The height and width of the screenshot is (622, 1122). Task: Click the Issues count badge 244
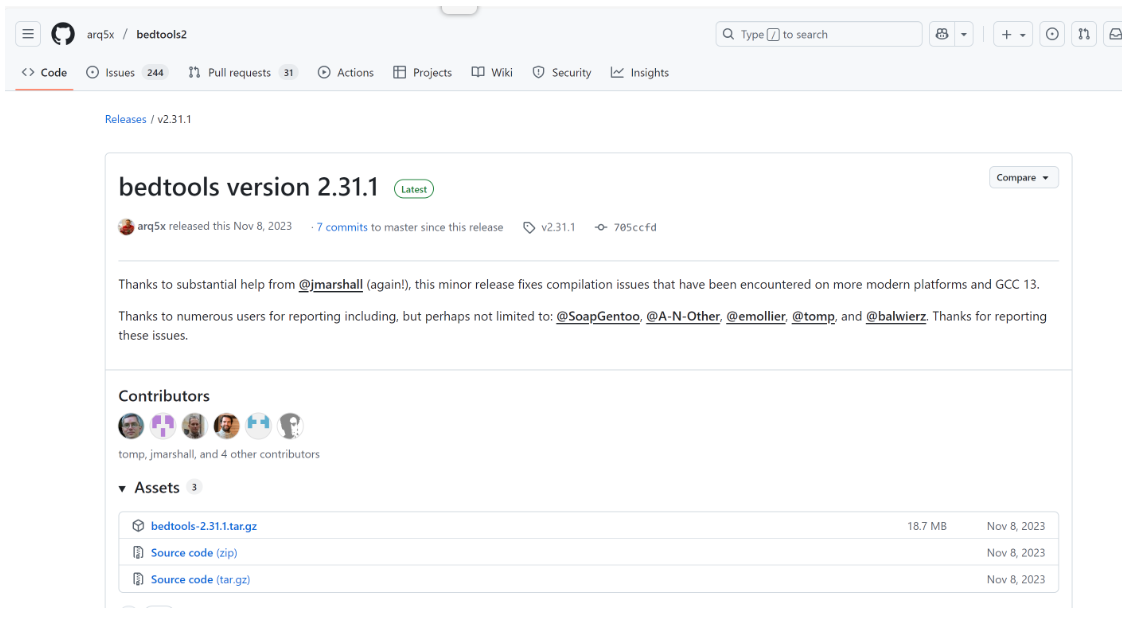point(155,72)
